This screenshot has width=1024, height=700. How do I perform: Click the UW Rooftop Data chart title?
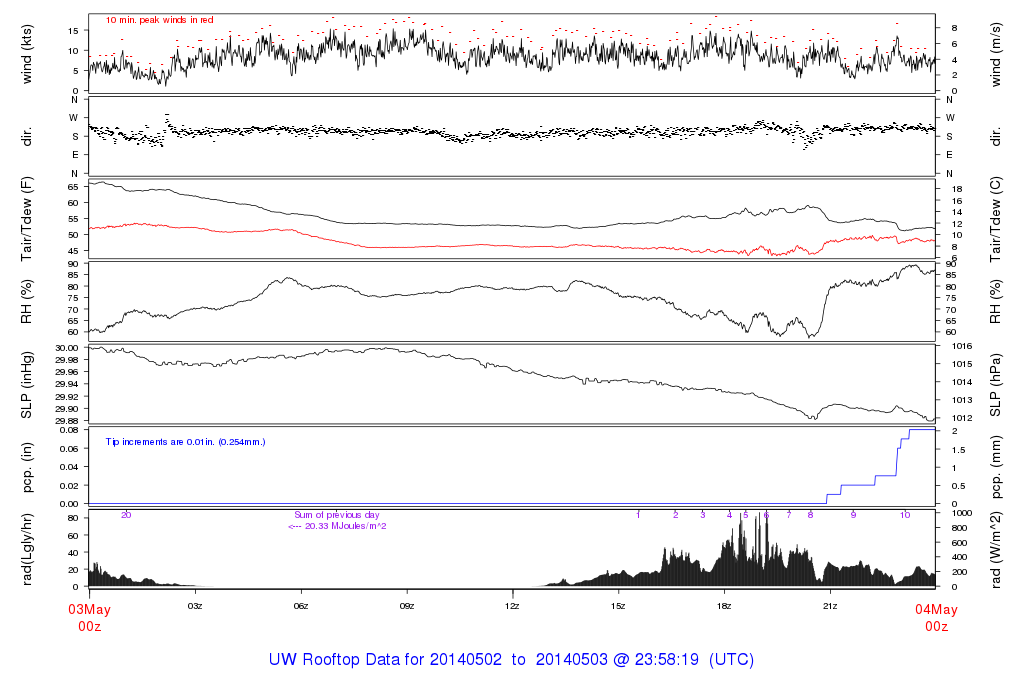pos(511,660)
